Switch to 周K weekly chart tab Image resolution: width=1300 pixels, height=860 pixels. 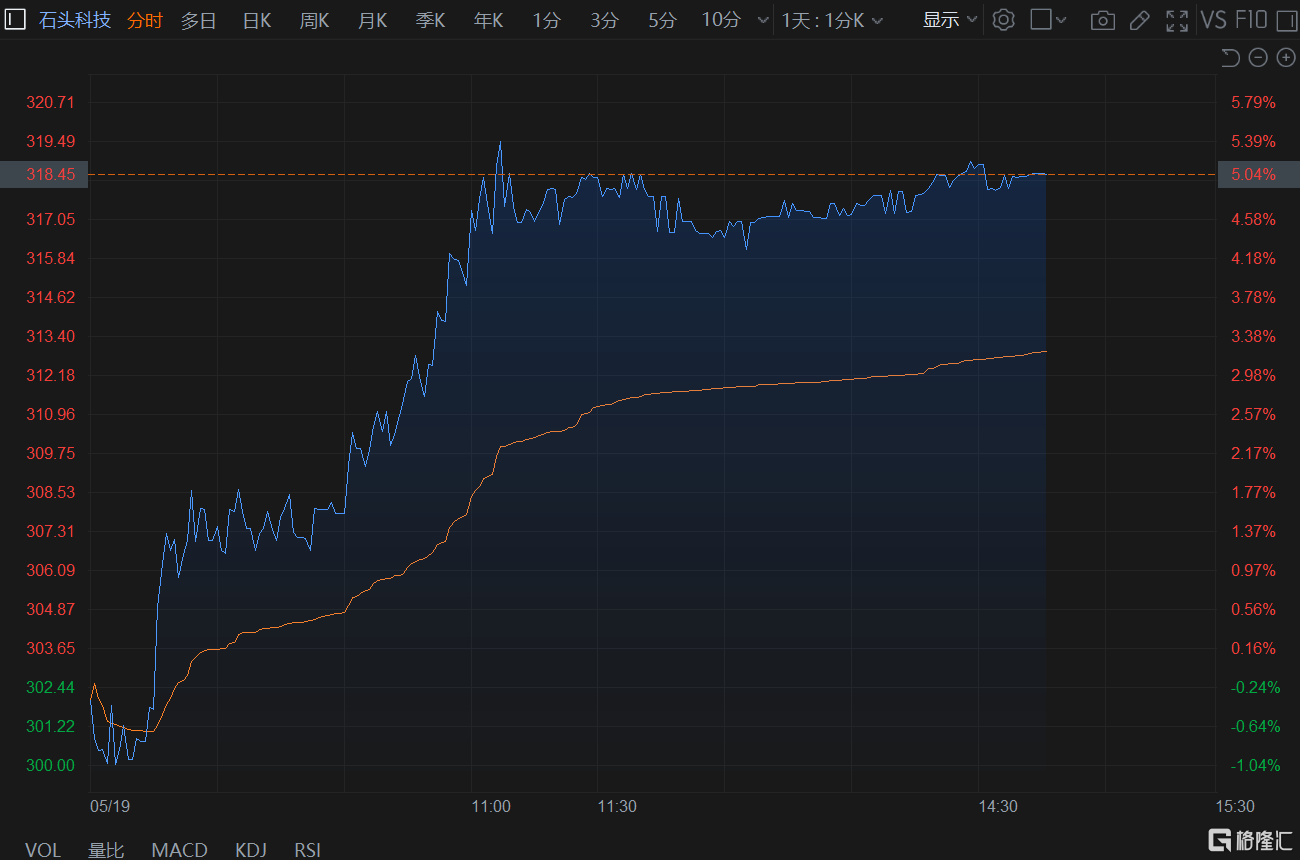point(314,20)
